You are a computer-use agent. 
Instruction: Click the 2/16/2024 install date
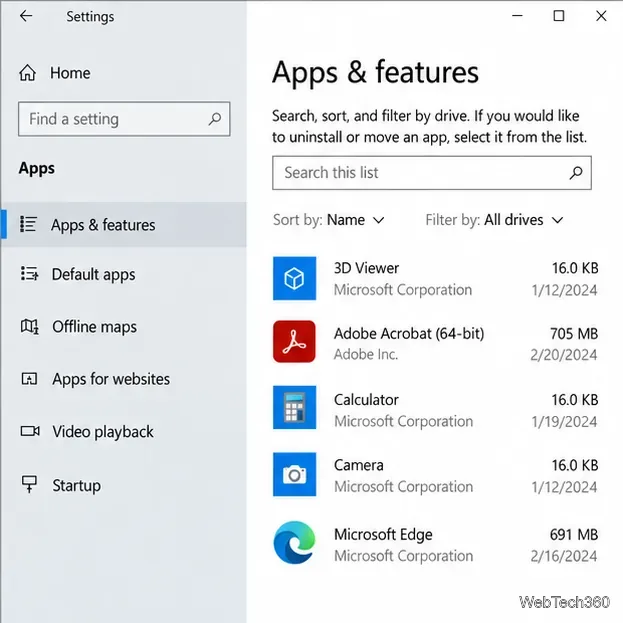pos(564,556)
